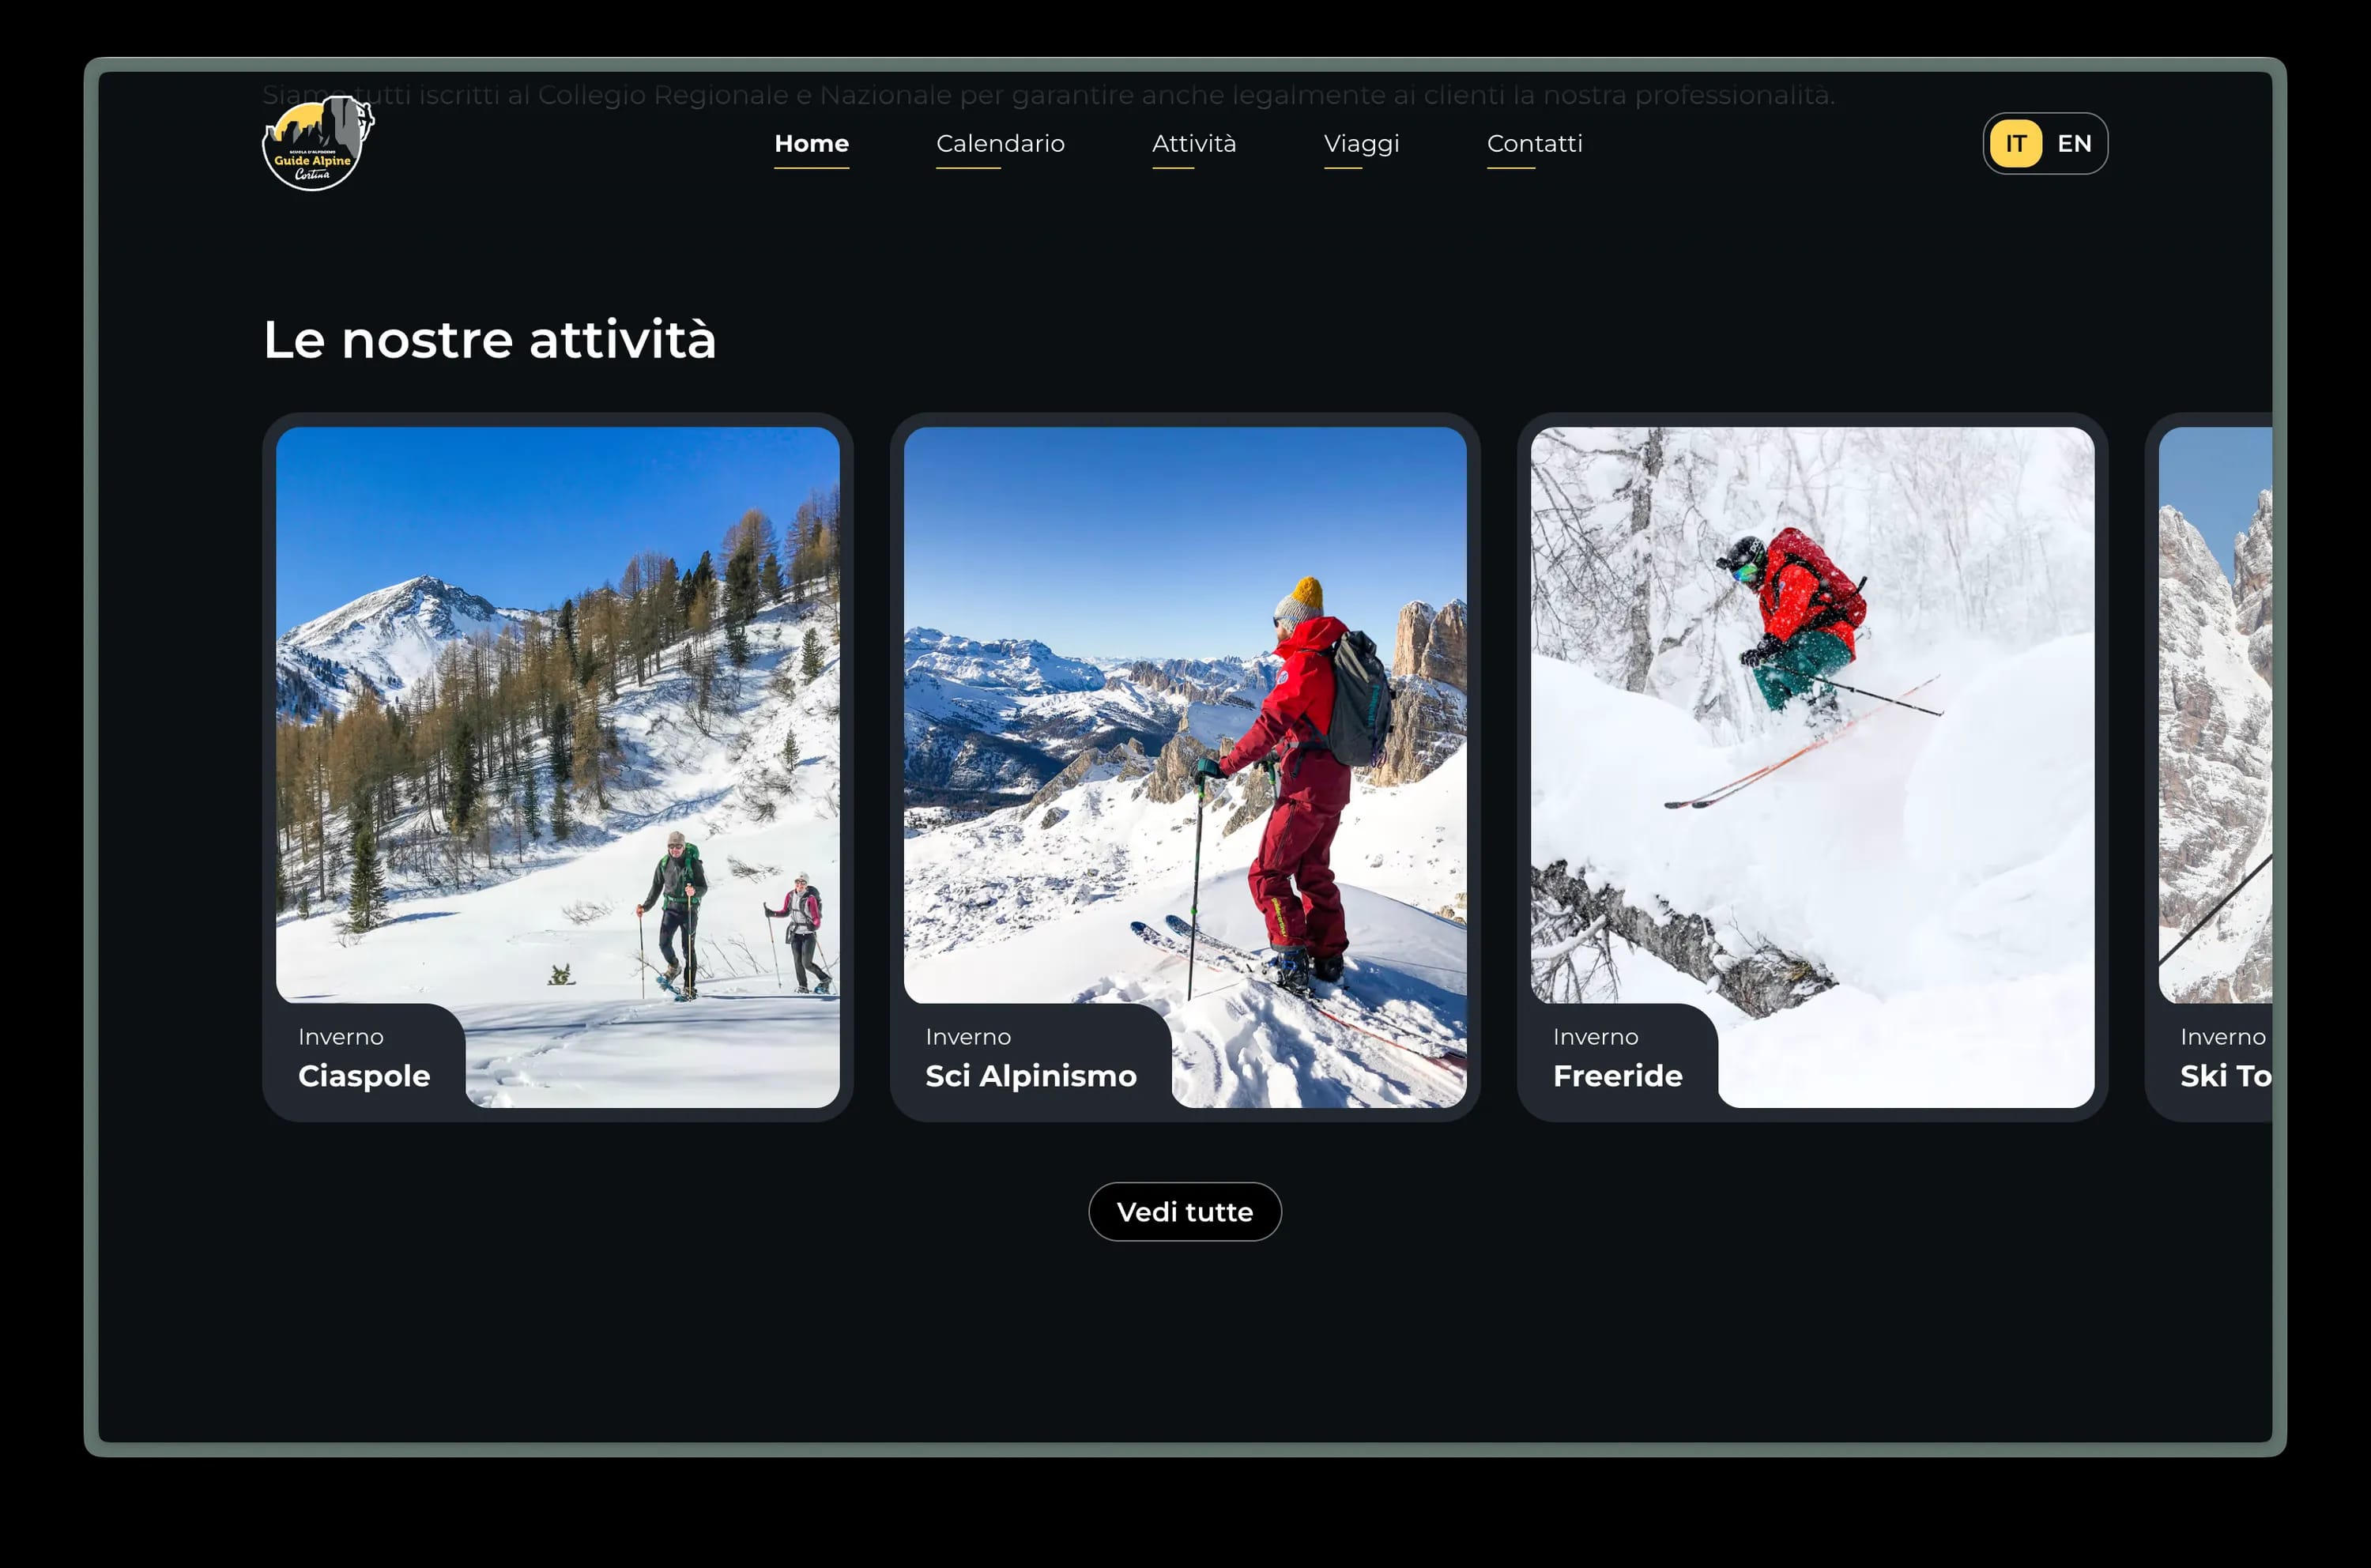Open the Viaggi section

1362,143
